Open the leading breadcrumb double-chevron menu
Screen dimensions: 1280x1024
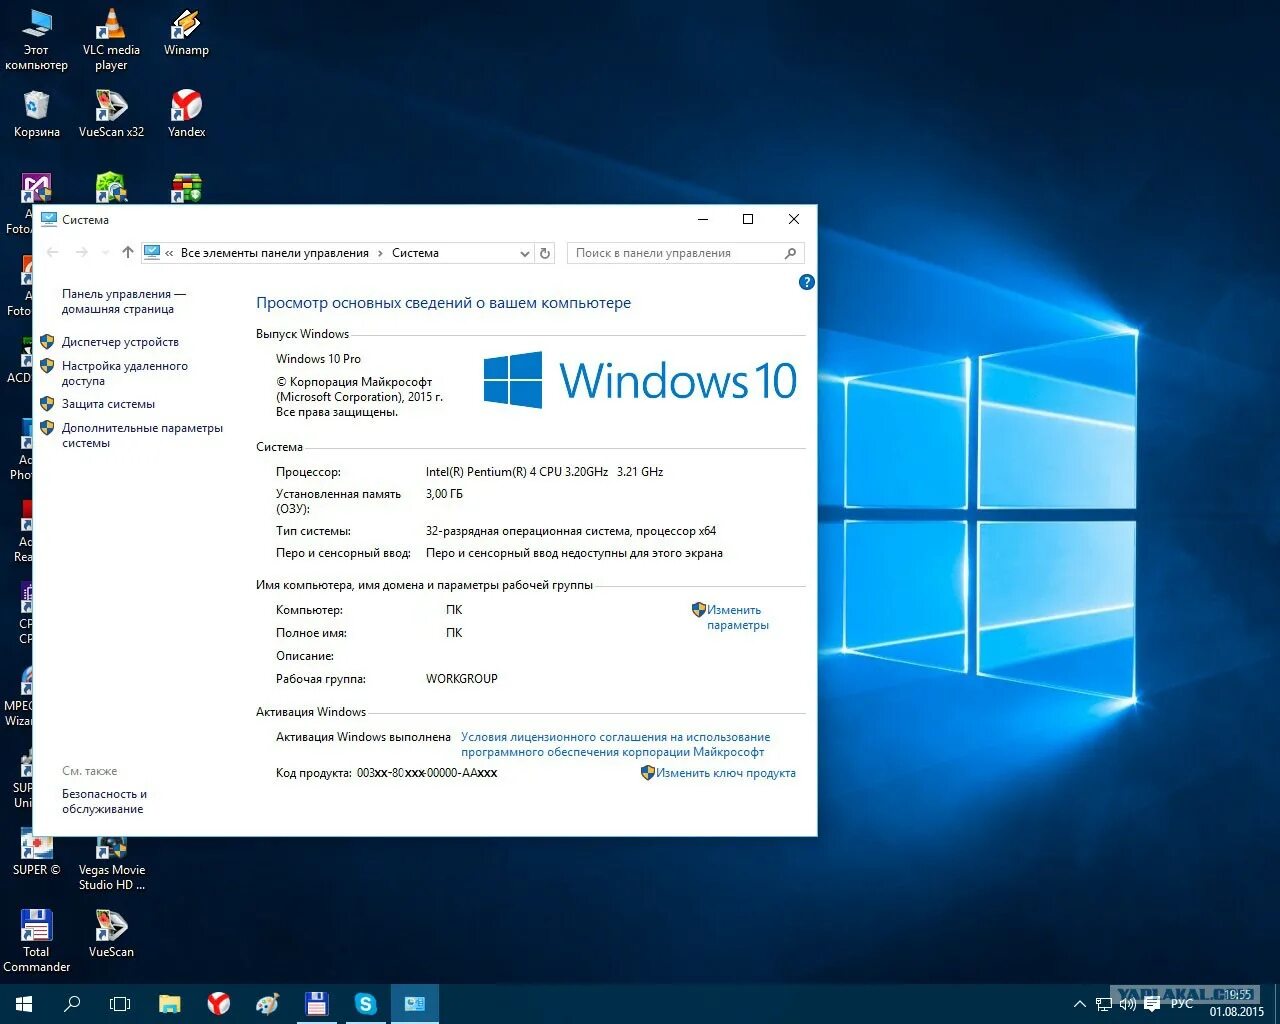click(x=169, y=253)
